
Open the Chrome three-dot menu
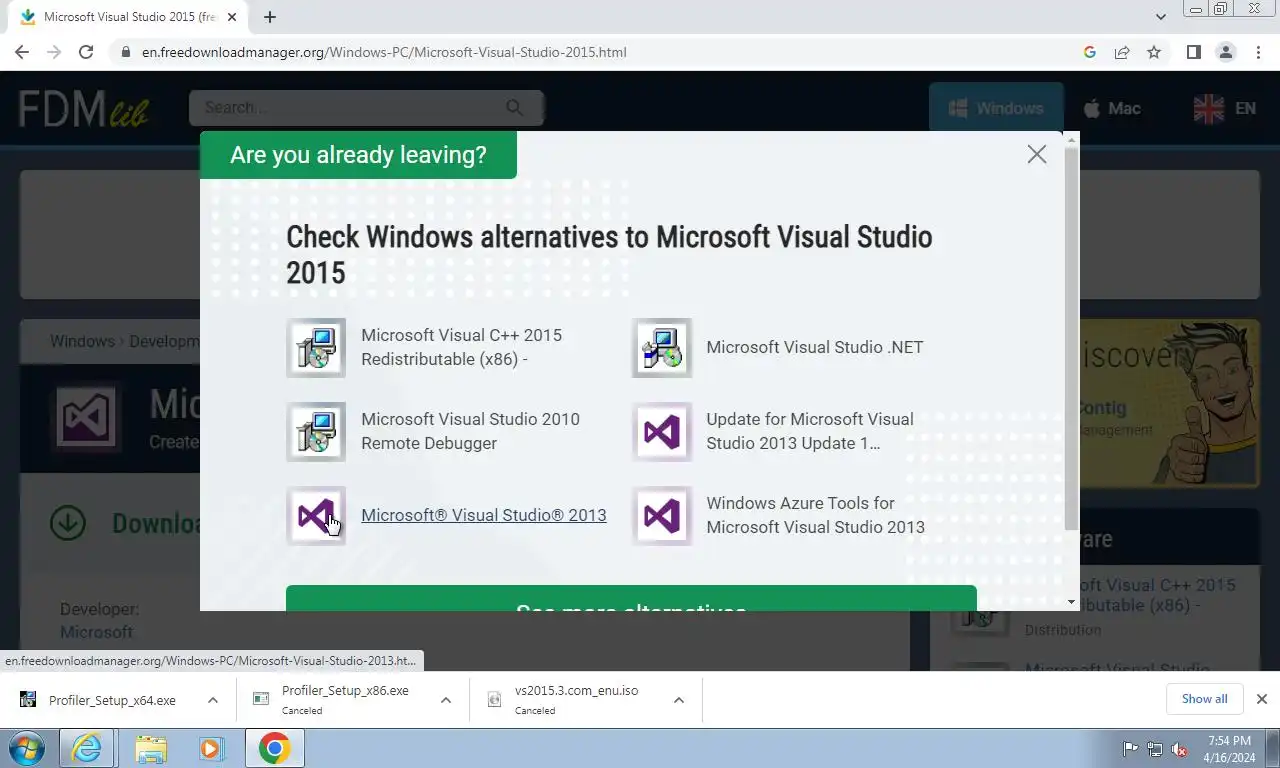coord(1258,52)
